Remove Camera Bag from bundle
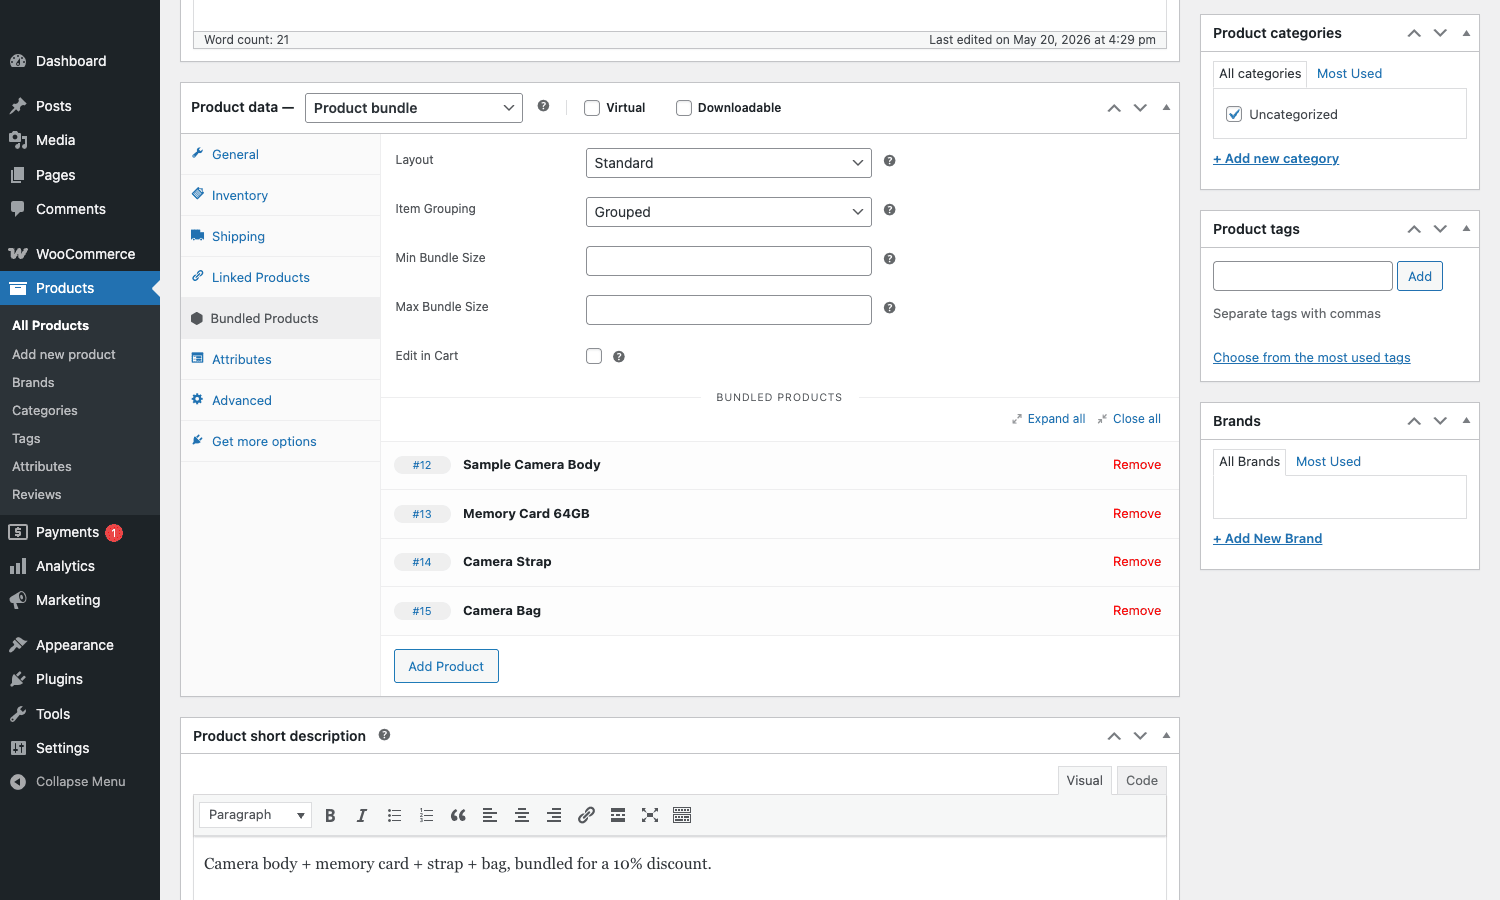 click(1137, 611)
